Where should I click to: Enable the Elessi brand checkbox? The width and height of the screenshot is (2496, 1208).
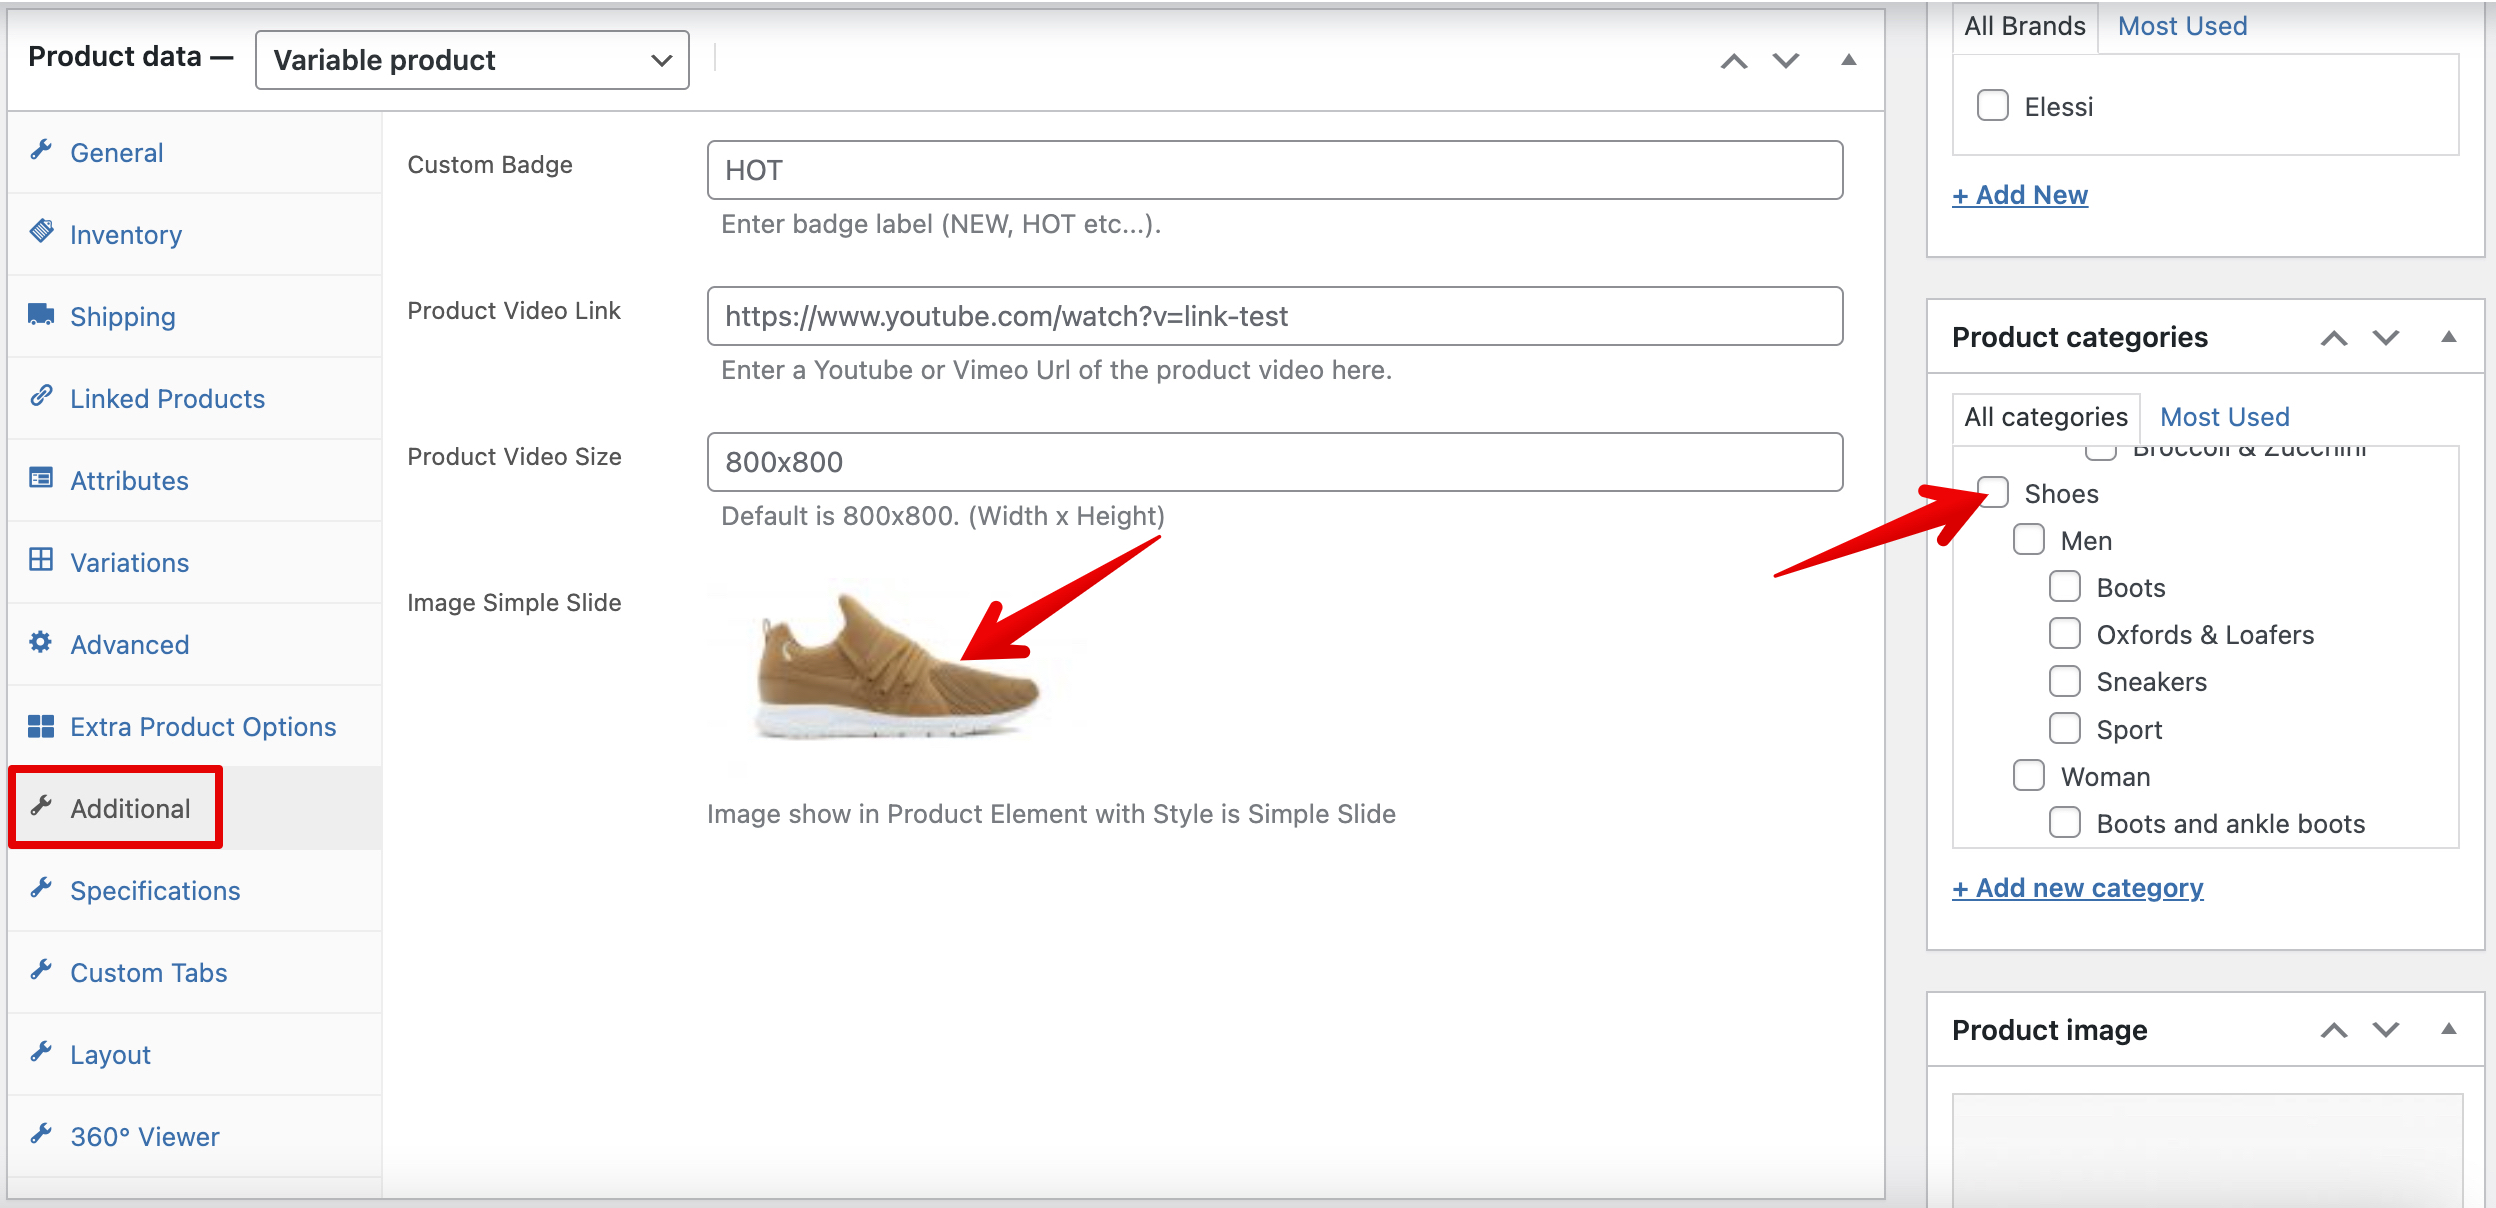tap(1992, 106)
